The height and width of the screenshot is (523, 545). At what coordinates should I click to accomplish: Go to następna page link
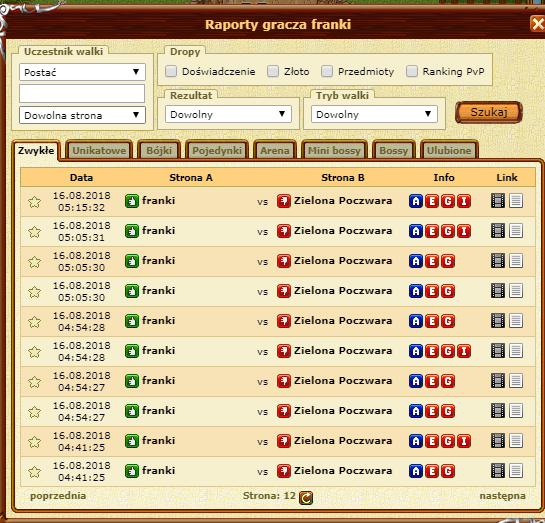pos(502,496)
